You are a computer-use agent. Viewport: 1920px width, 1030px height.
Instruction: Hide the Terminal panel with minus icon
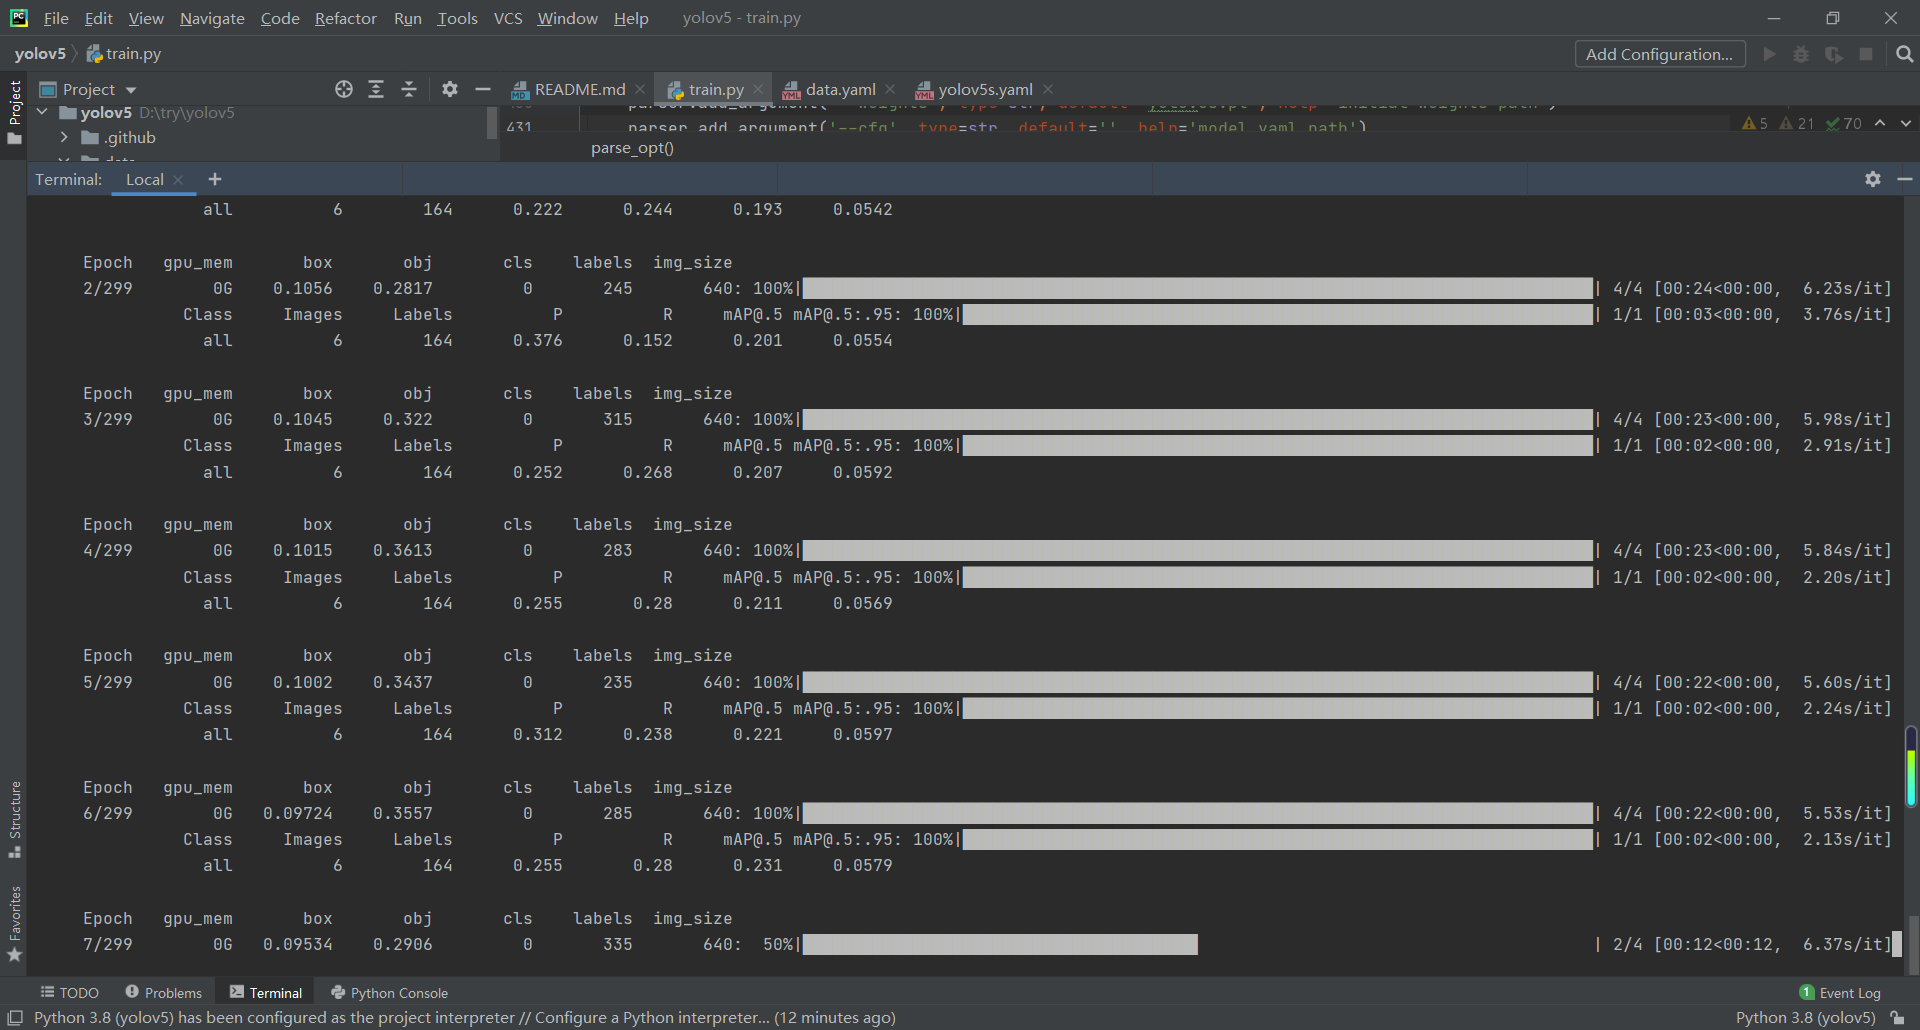pyautogui.click(x=1905, y=179)
